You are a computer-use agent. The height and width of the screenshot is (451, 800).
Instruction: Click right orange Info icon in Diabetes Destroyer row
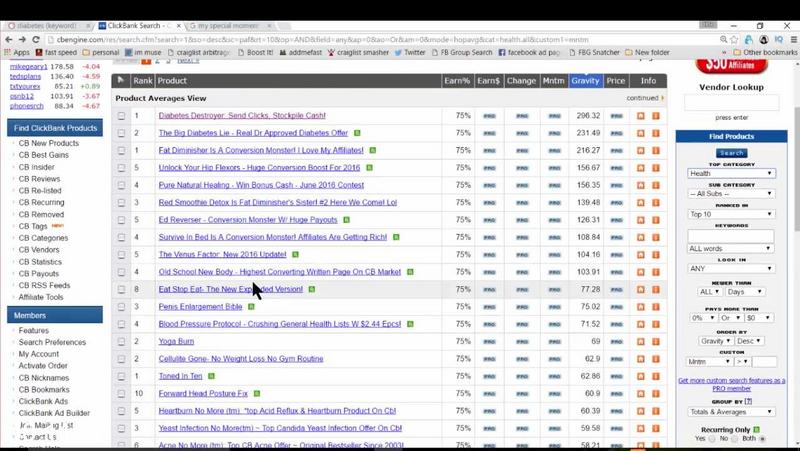[x=656, y=116]
